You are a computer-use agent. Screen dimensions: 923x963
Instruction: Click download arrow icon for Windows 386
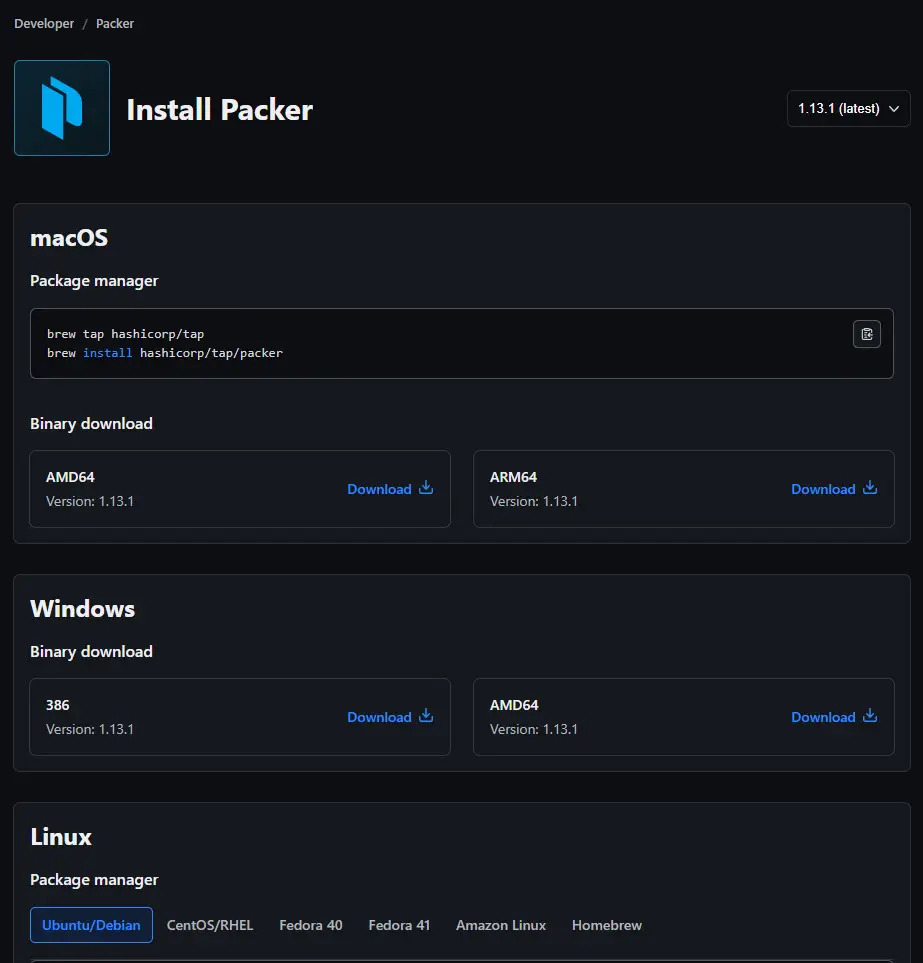[426, 716]
